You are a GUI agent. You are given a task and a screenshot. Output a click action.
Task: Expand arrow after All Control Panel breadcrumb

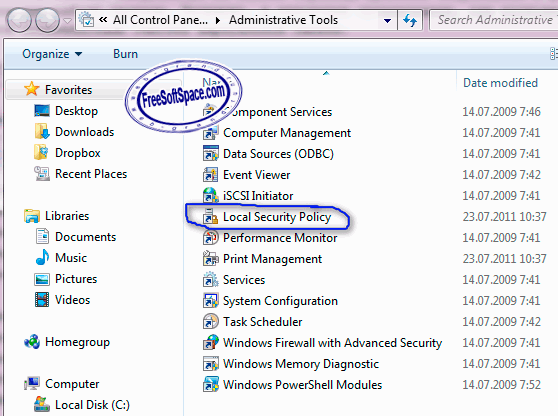(x=218, y=21)
